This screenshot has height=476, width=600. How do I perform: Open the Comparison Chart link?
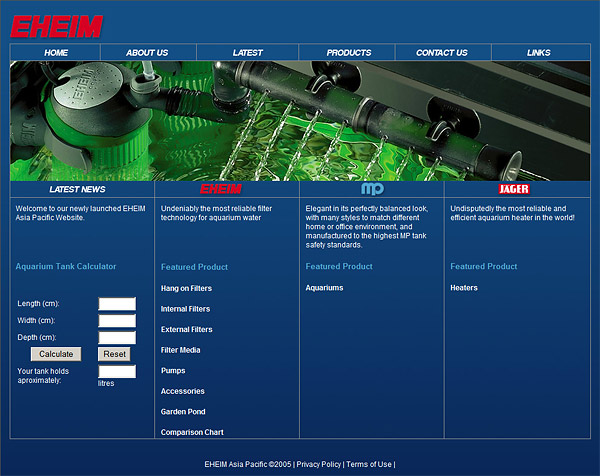(x=192, y=432)
